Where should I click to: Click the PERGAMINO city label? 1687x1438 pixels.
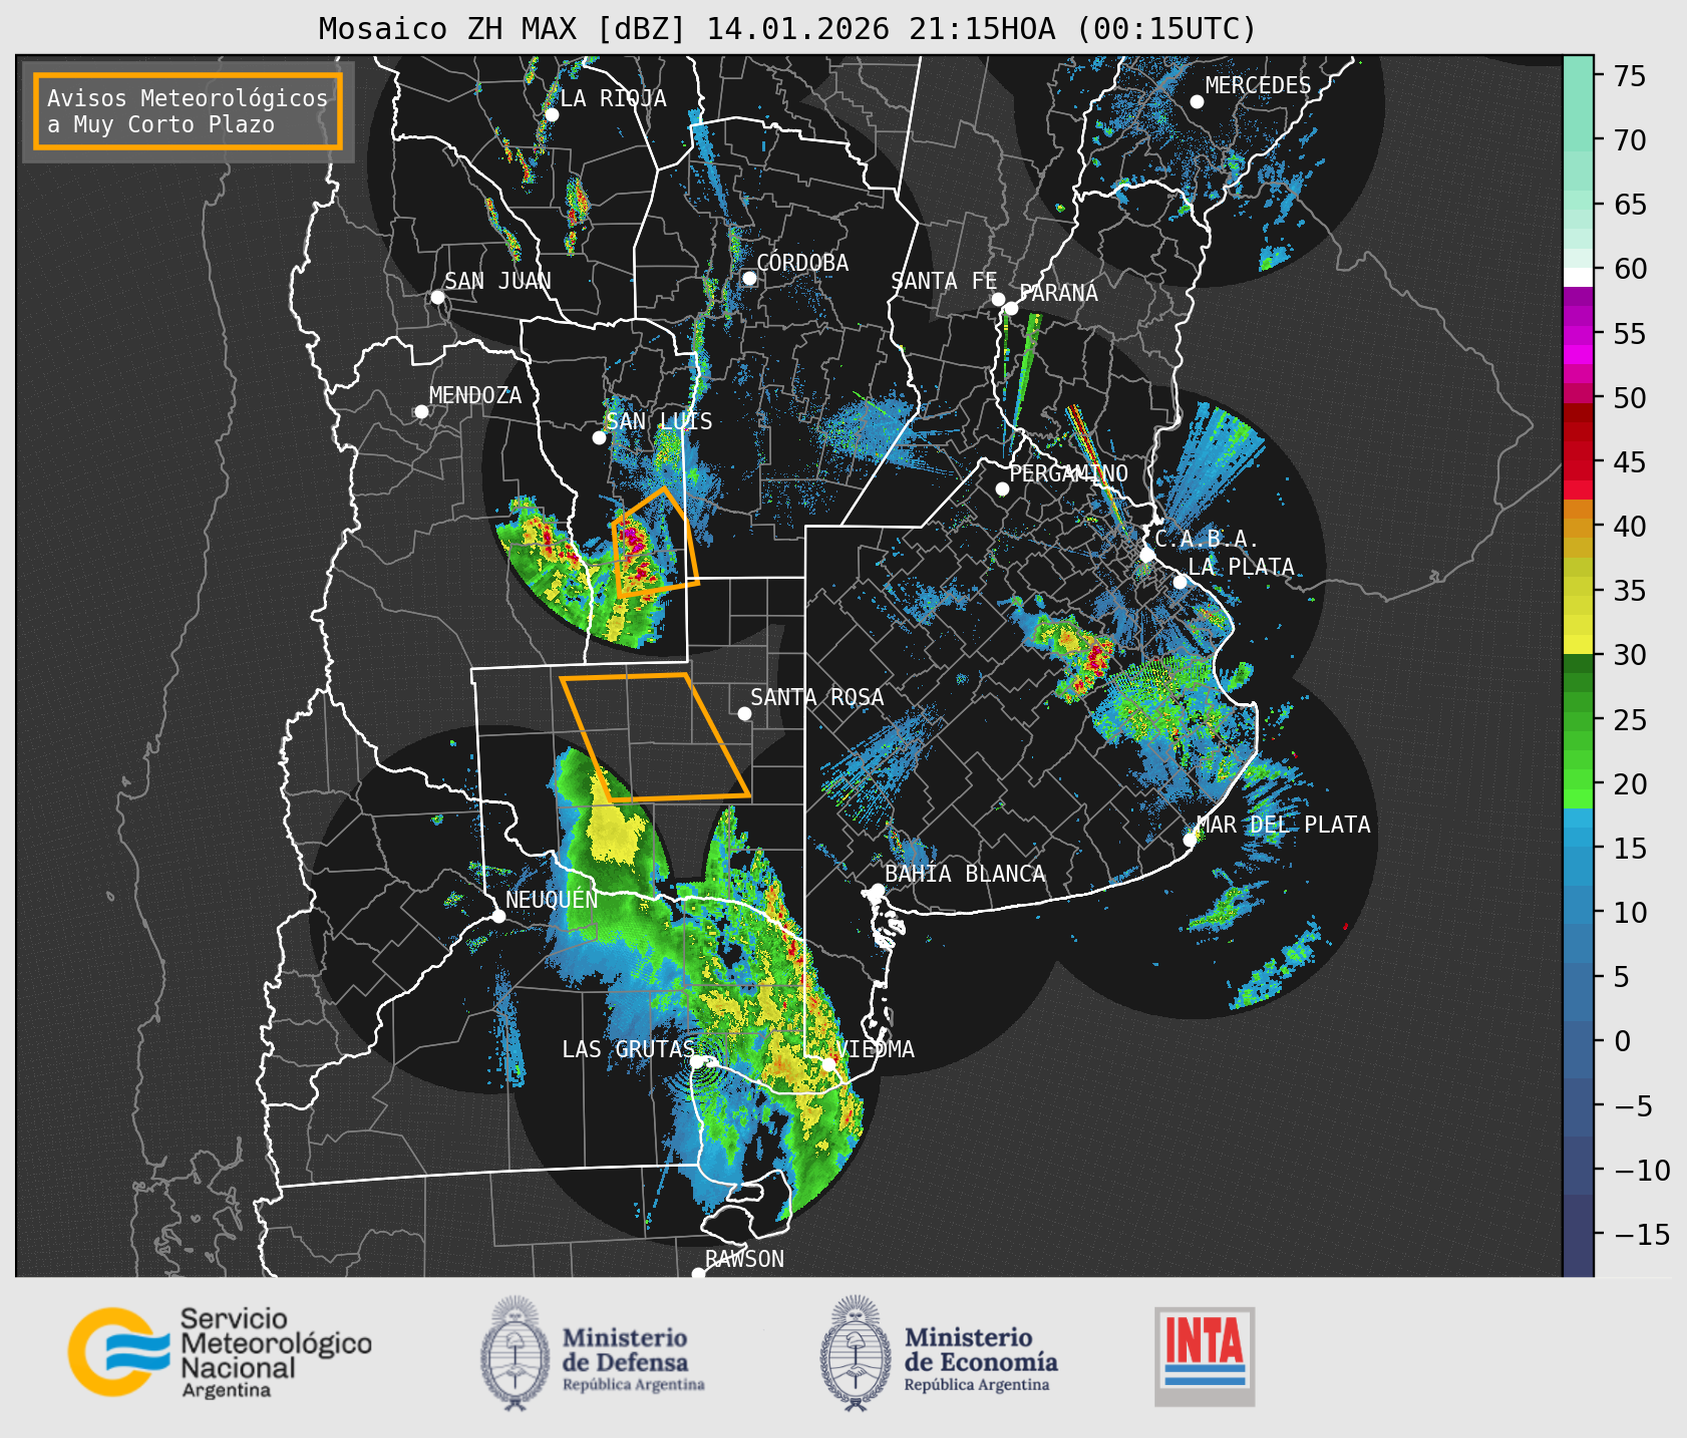(x=1069, y=473)
